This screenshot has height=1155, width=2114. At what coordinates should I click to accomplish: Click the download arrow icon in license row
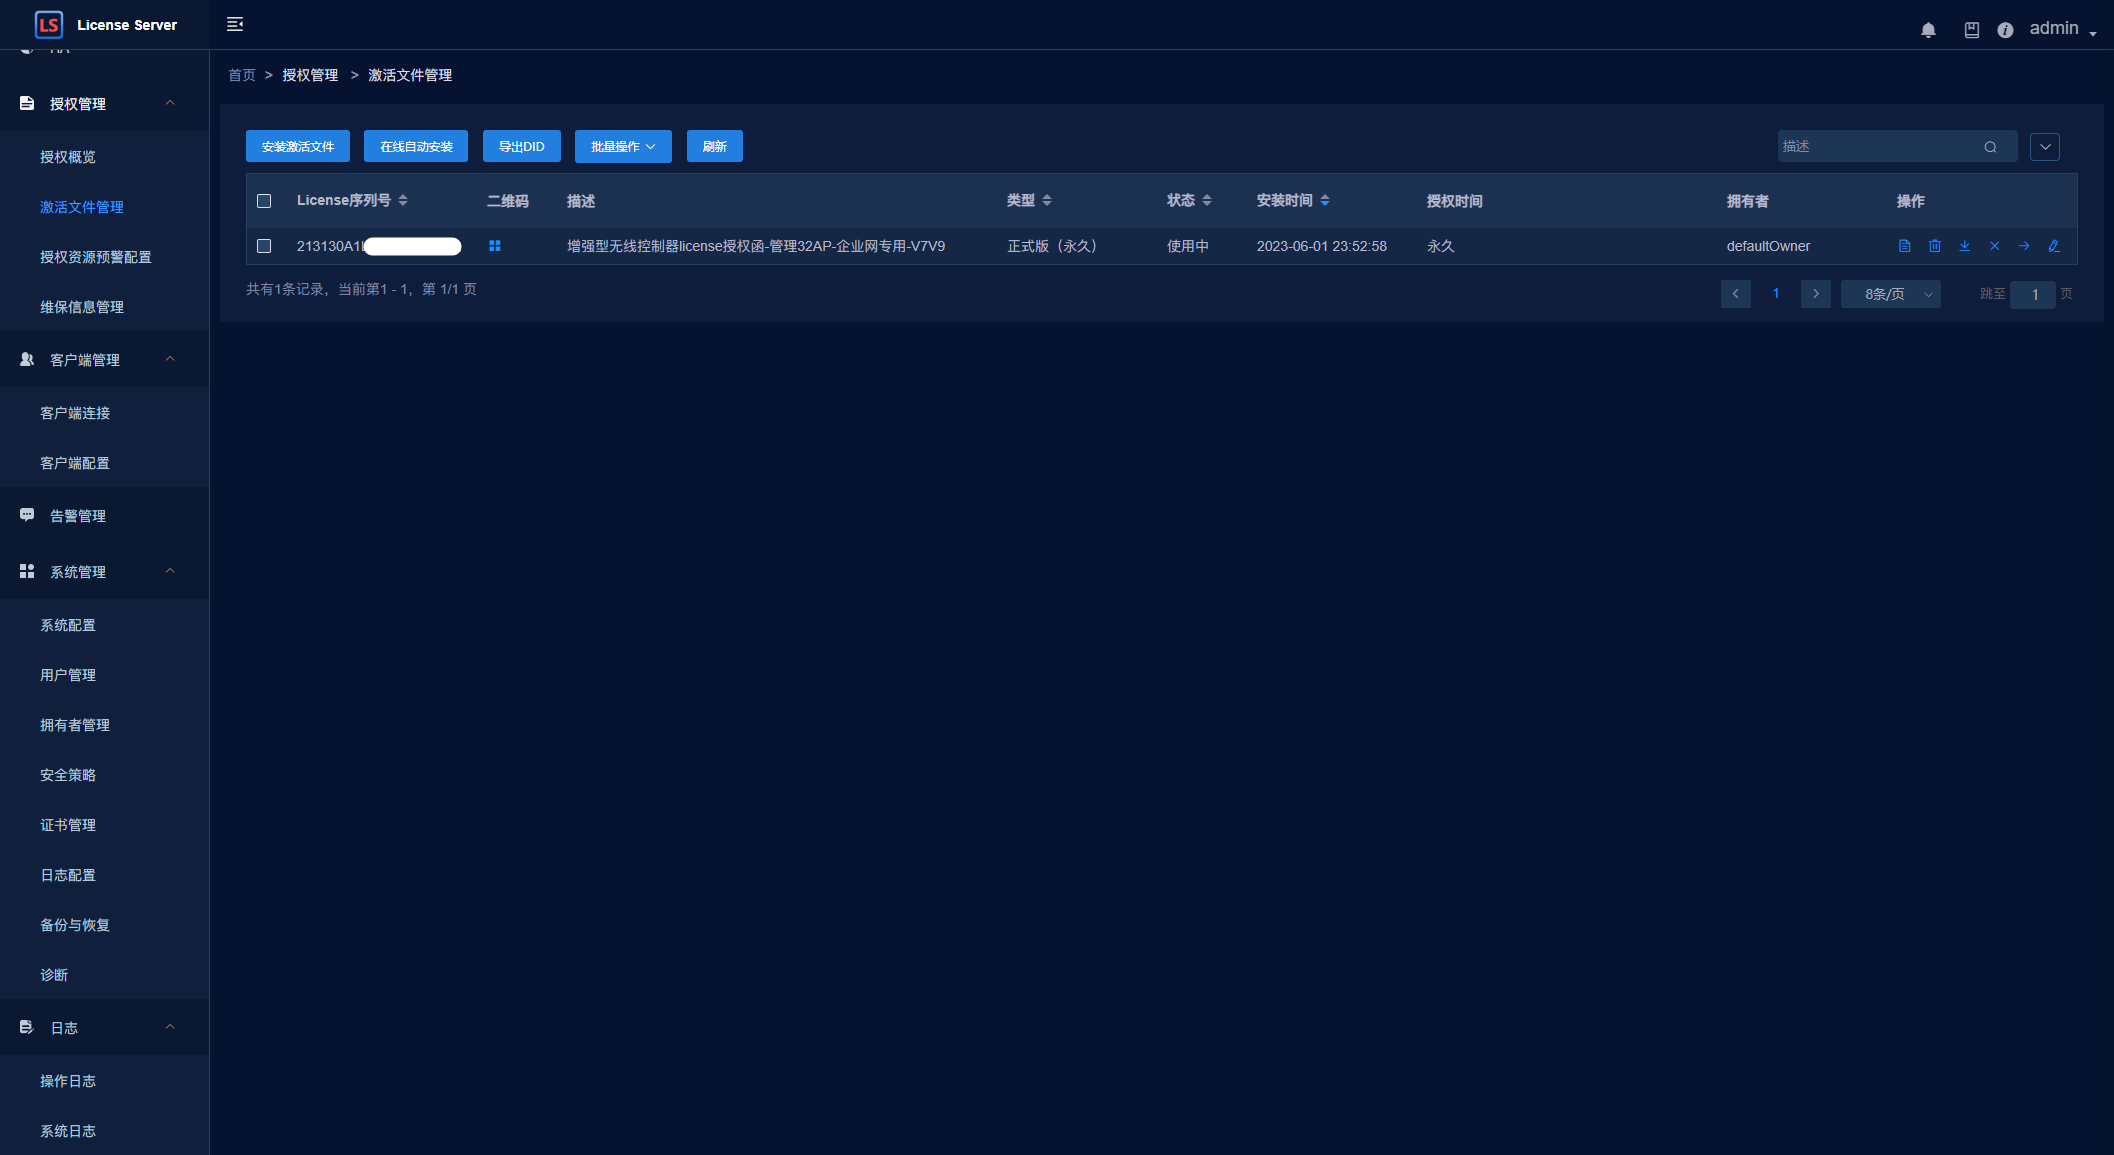coord(1964,246)
